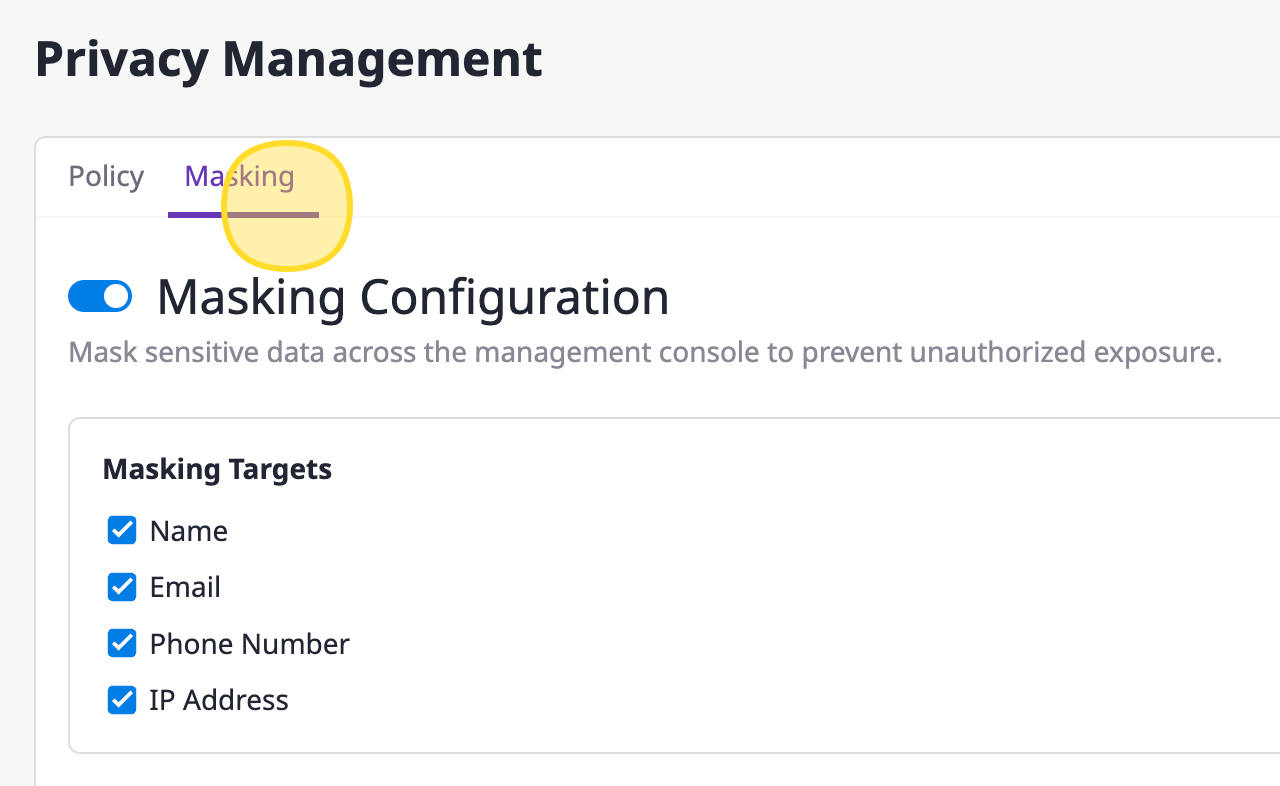Click the Privacy Management page title
This screenshot has width=1280, height=786.
288,60
